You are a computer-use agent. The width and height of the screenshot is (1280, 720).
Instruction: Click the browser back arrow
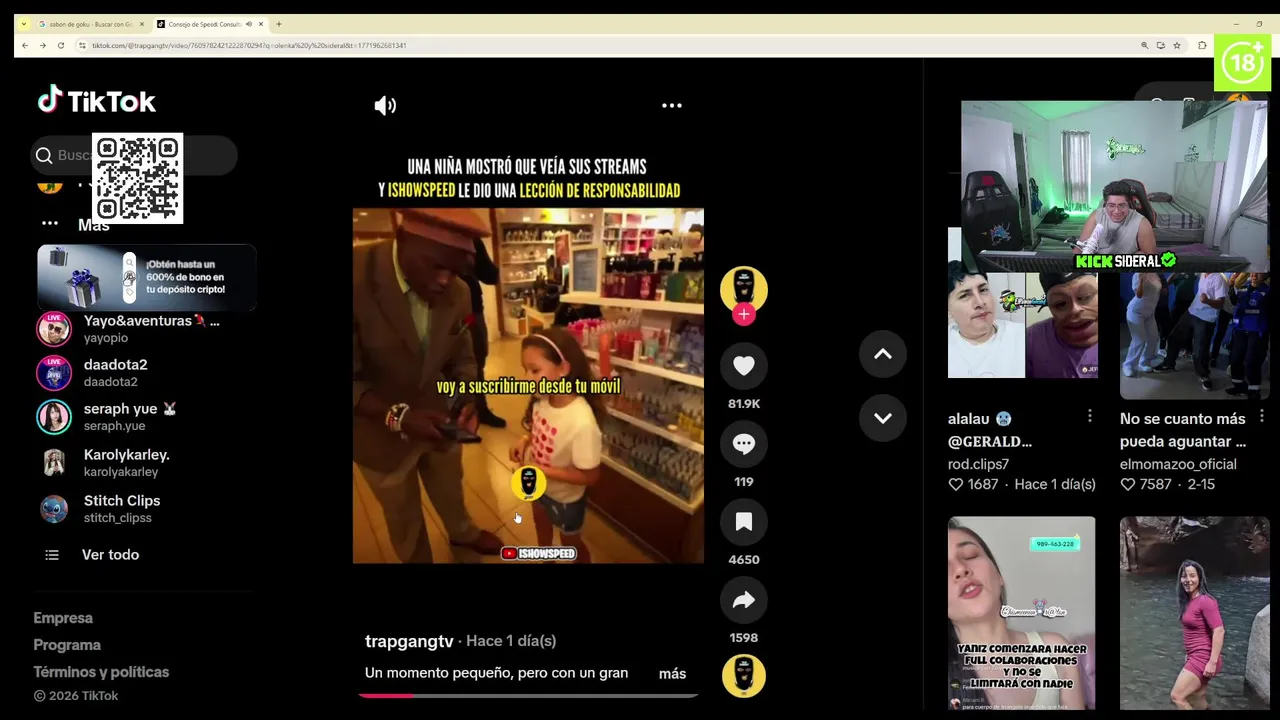point(25,45)
